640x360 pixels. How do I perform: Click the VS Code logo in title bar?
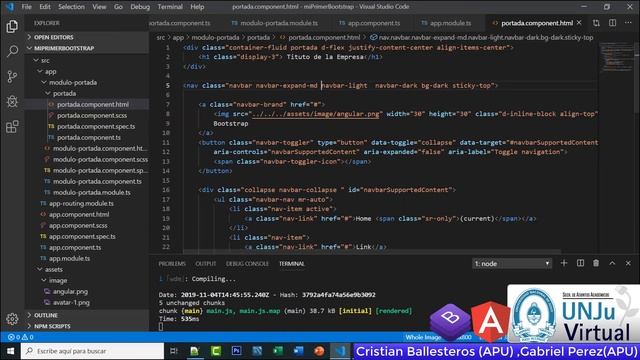pyautogui.click(x=9, y=7)
